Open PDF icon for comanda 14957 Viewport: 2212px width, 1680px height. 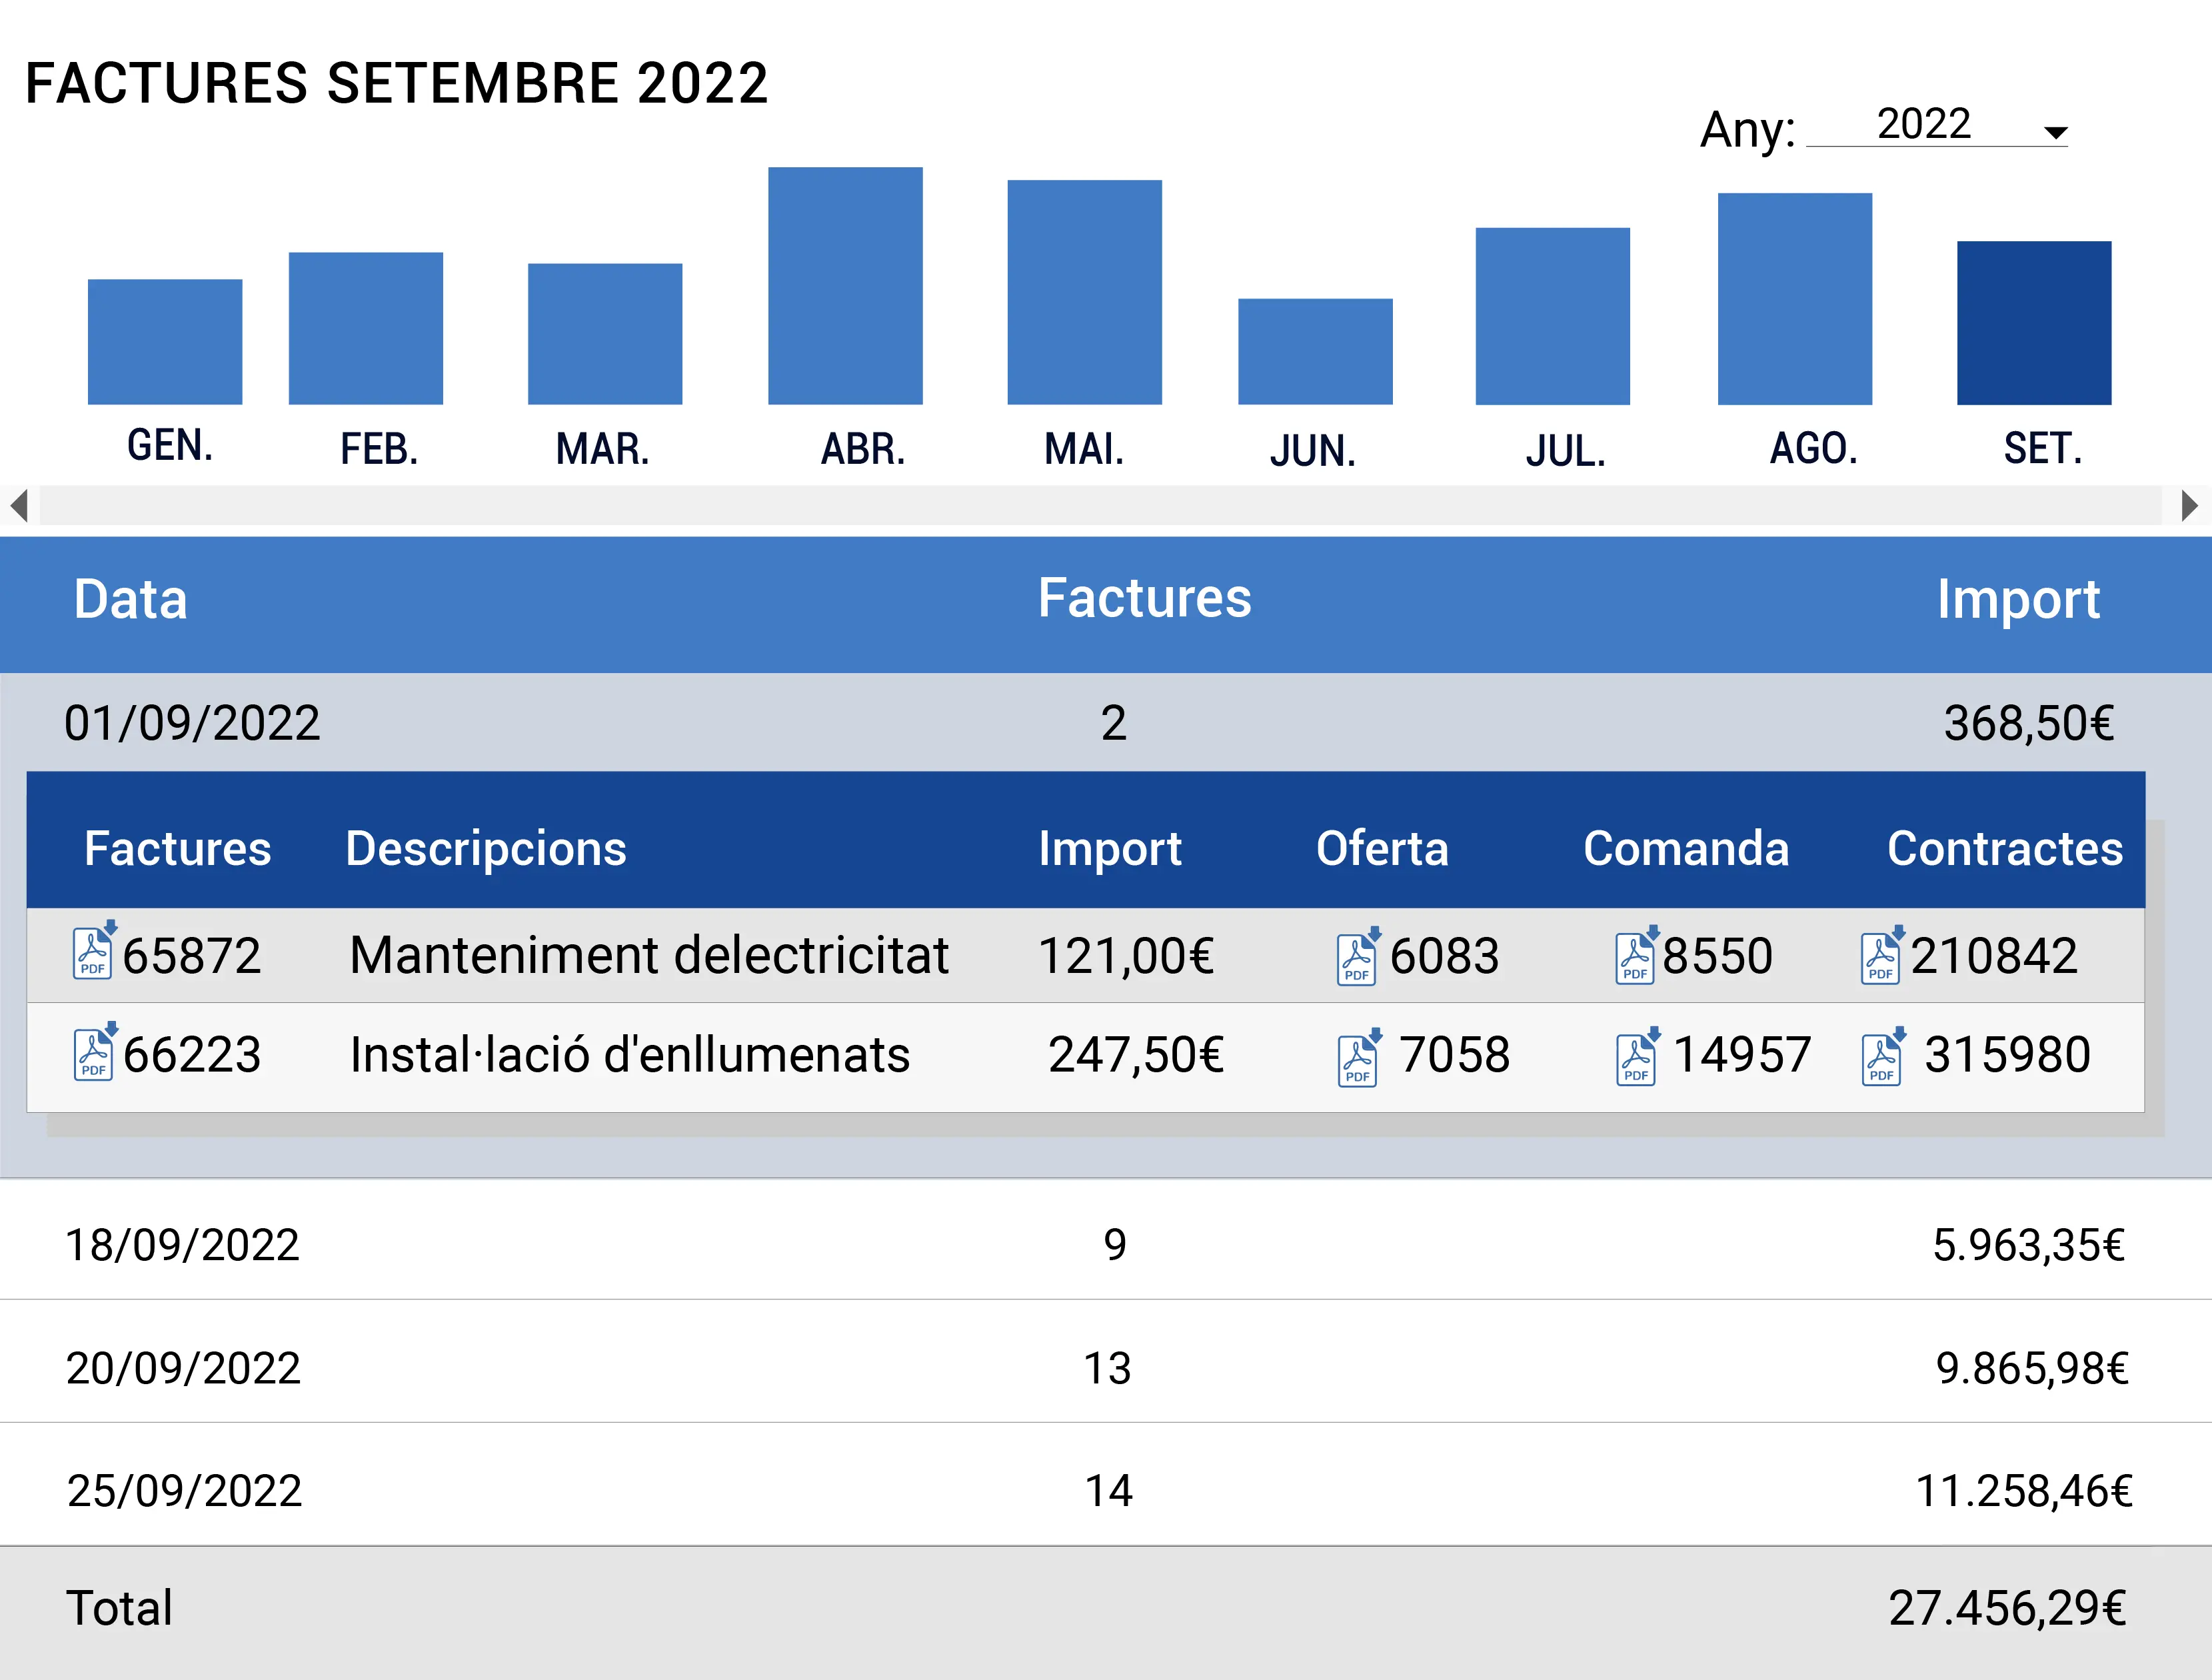(1638, 1056)
